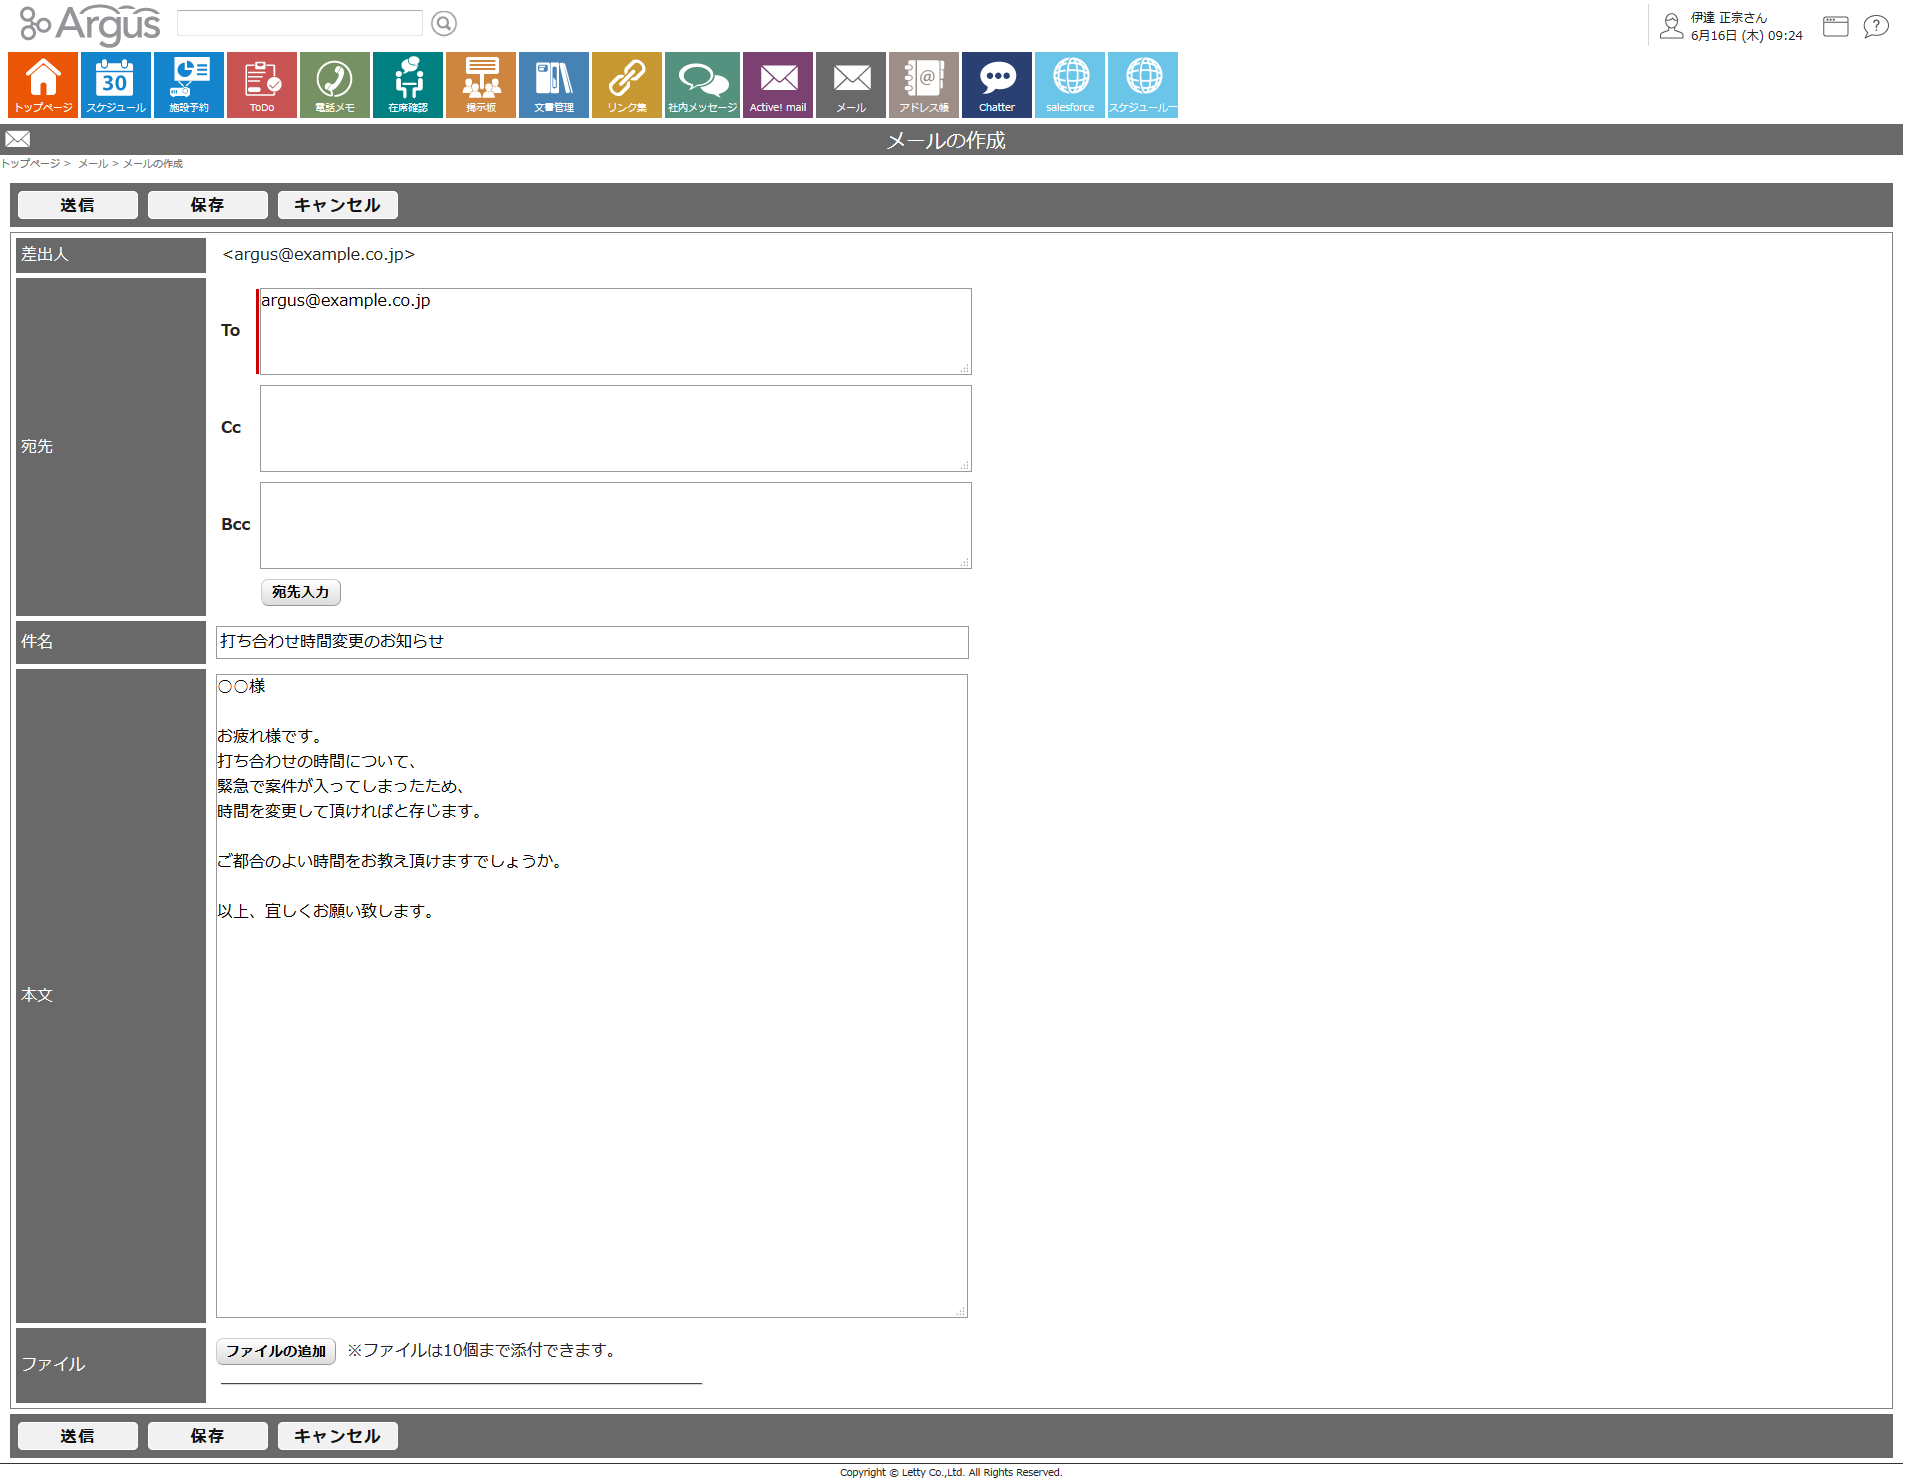Open the Schedule calendar icon
The height and width of the screenshot is (1482, 1920).
116,85
